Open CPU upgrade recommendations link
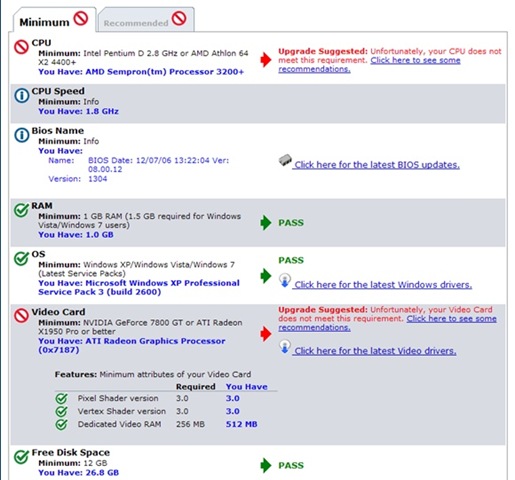The image size is (515, 480). [369, 65]
